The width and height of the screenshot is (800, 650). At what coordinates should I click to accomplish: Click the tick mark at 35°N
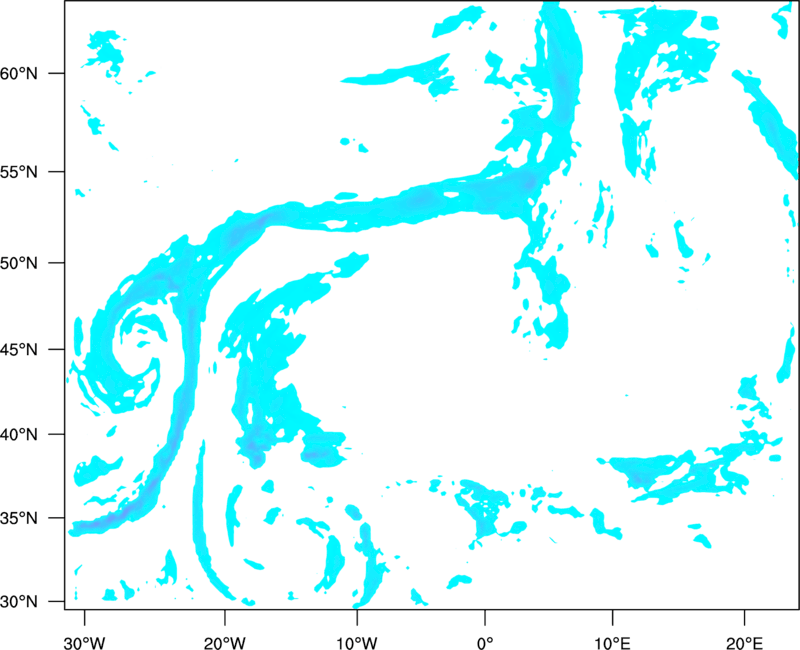tap(57, 518)
